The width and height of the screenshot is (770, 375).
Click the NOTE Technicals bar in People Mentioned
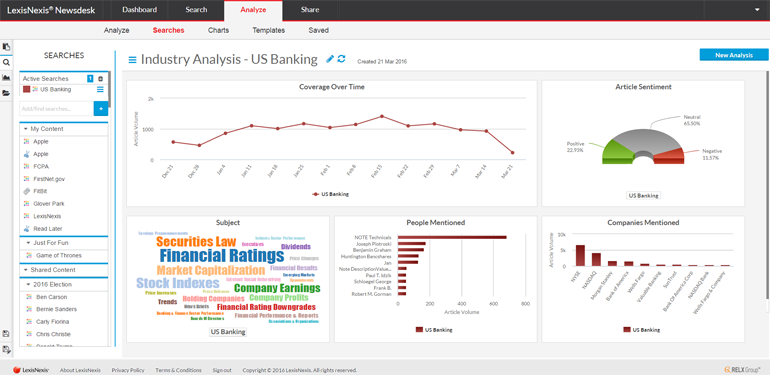coord(452,238)
